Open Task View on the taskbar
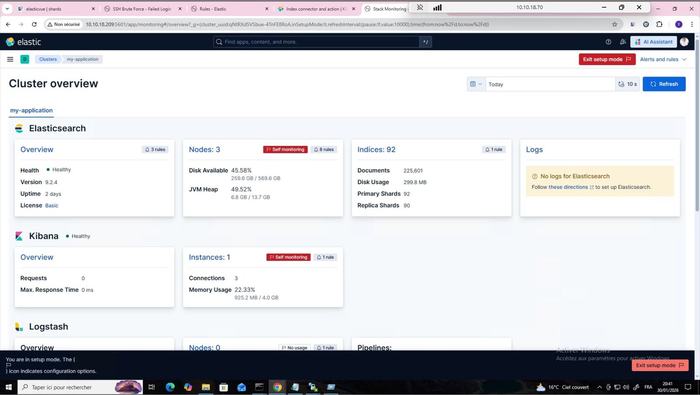This screenshot has width=700, height=395. 151,387
